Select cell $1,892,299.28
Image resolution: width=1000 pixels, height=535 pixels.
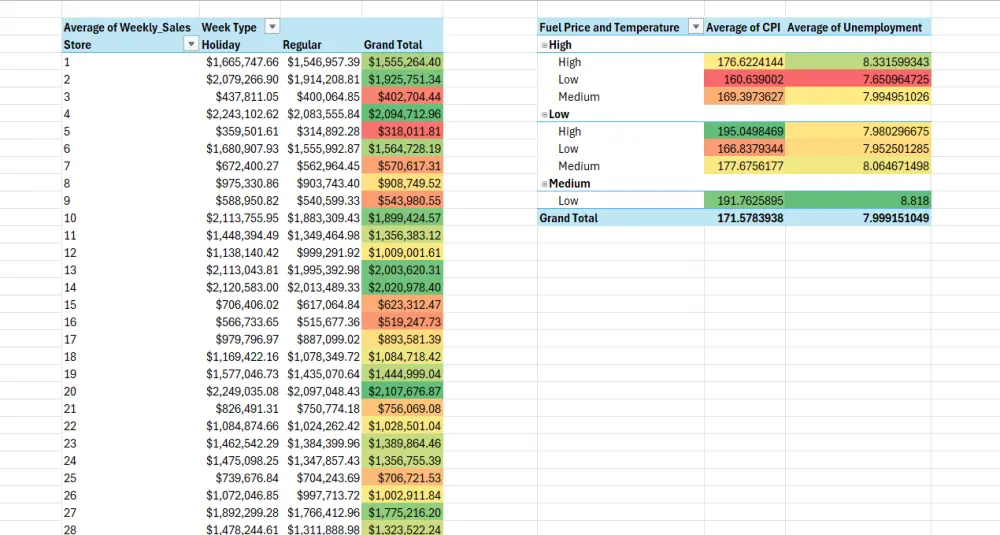[241, 512]
